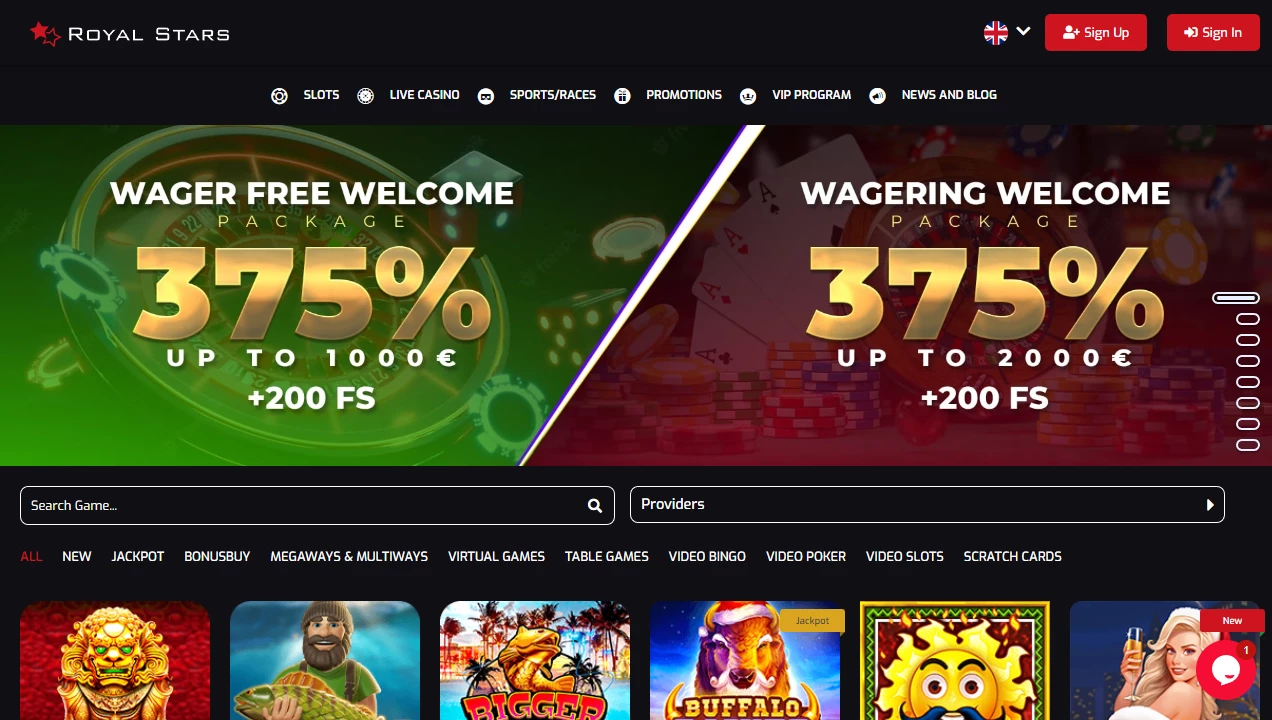Open the Buffalo jackpot game thumbnail
1272x720 pixels.
(745, 660)
